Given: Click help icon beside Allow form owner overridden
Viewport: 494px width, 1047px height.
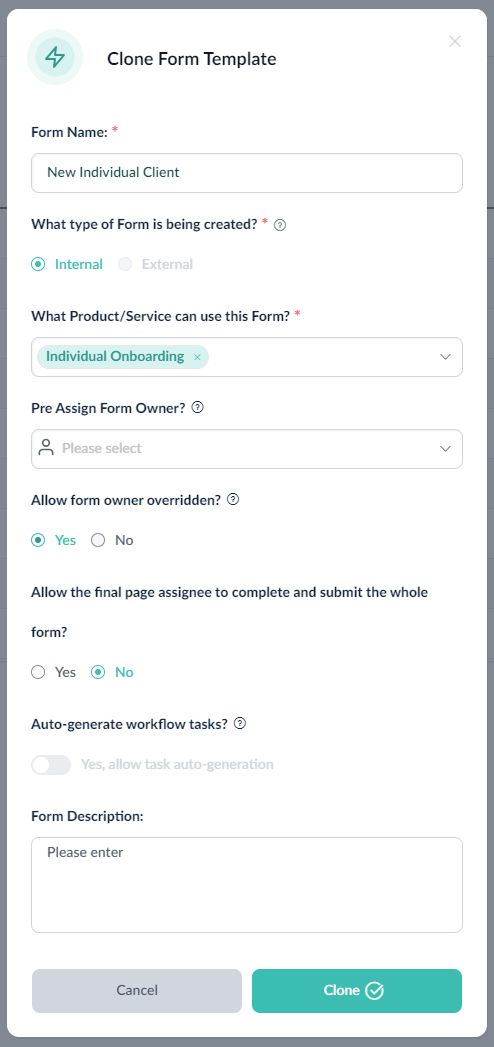Looking at the screenshot, I should click(233, 499).
